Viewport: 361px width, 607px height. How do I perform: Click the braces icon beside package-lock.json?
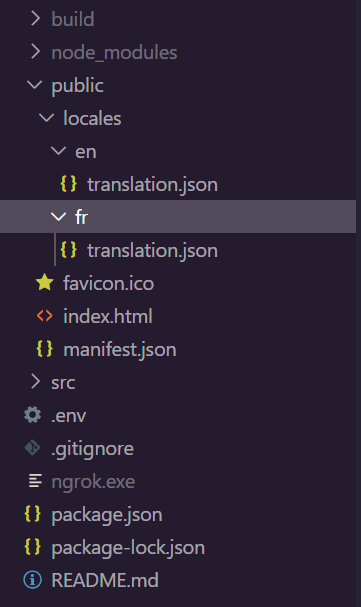(33, 547)
